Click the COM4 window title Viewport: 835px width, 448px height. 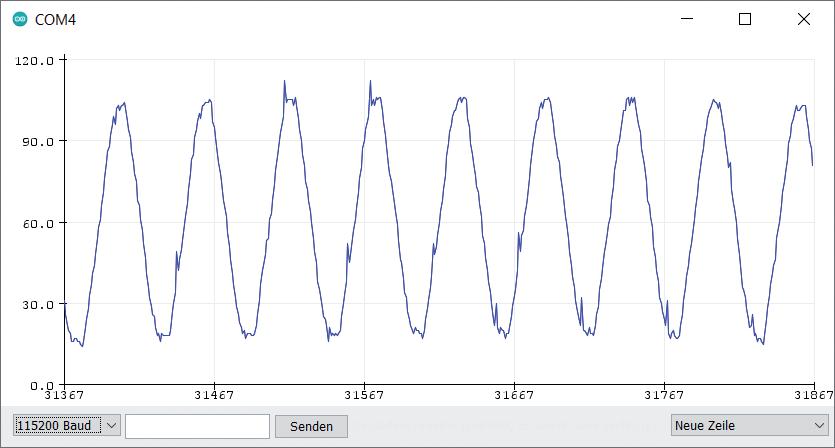click(55, 20)
